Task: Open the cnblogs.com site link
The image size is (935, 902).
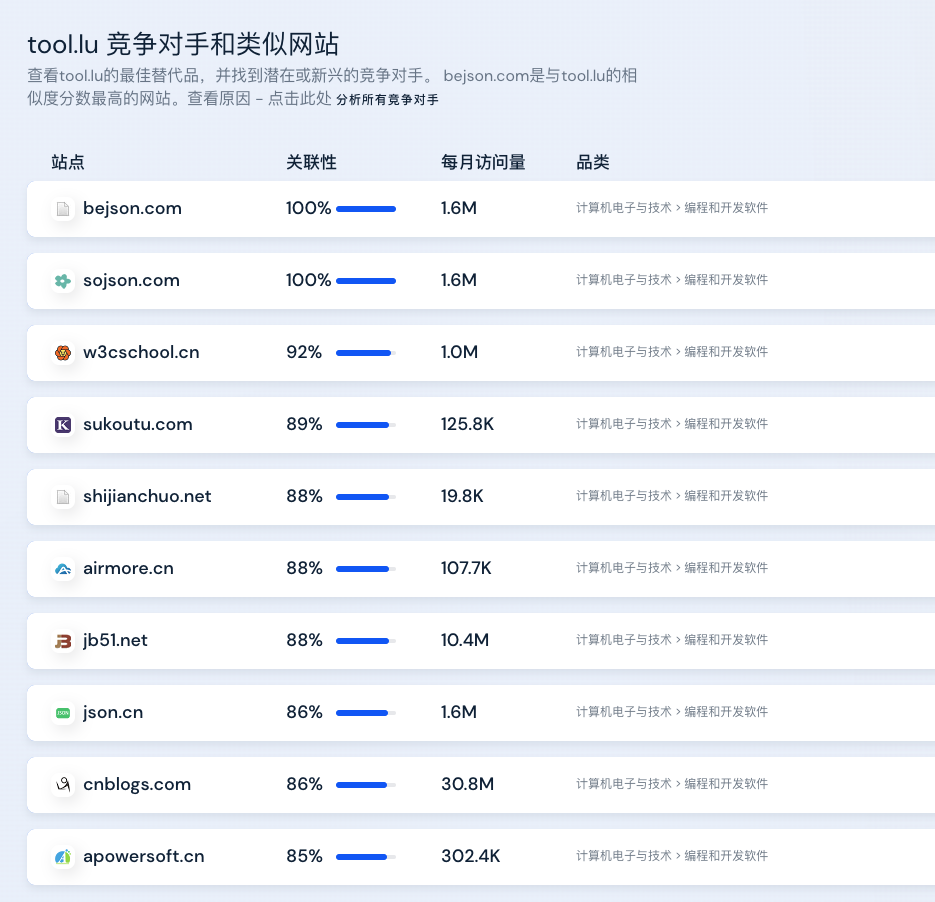Action: pos(137,784)
